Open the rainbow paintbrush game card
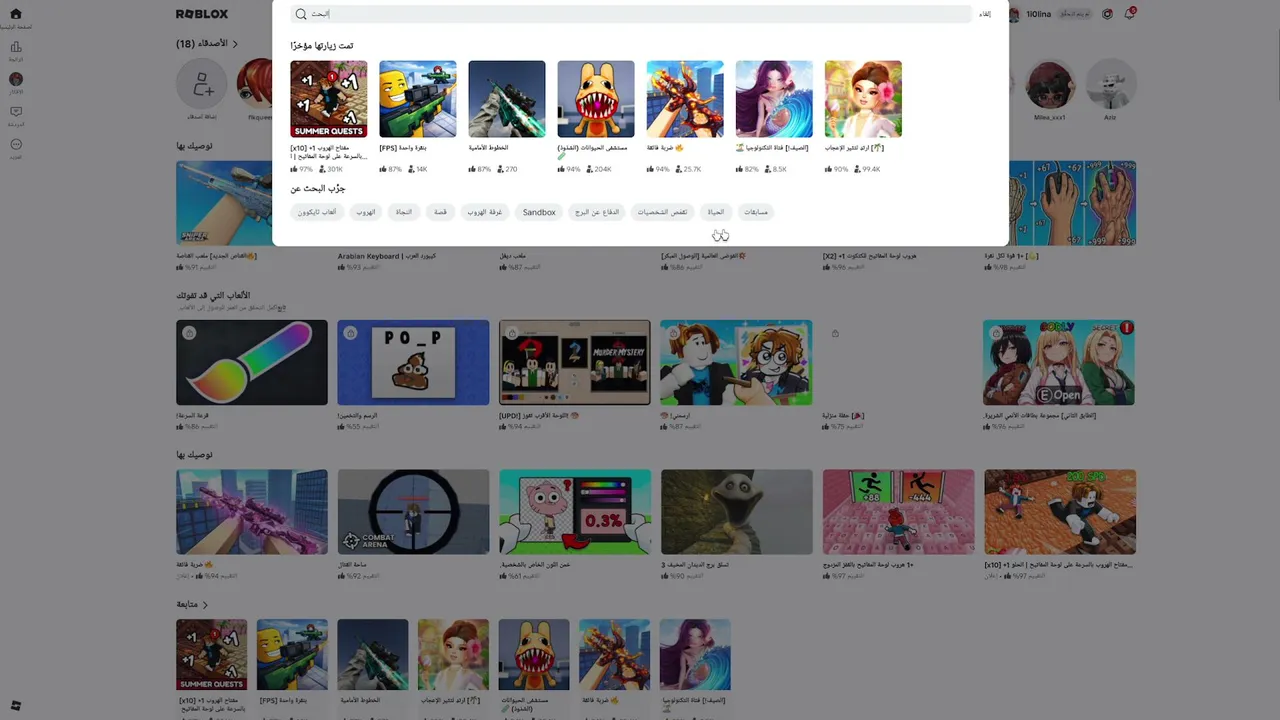 tap(252, 363)
